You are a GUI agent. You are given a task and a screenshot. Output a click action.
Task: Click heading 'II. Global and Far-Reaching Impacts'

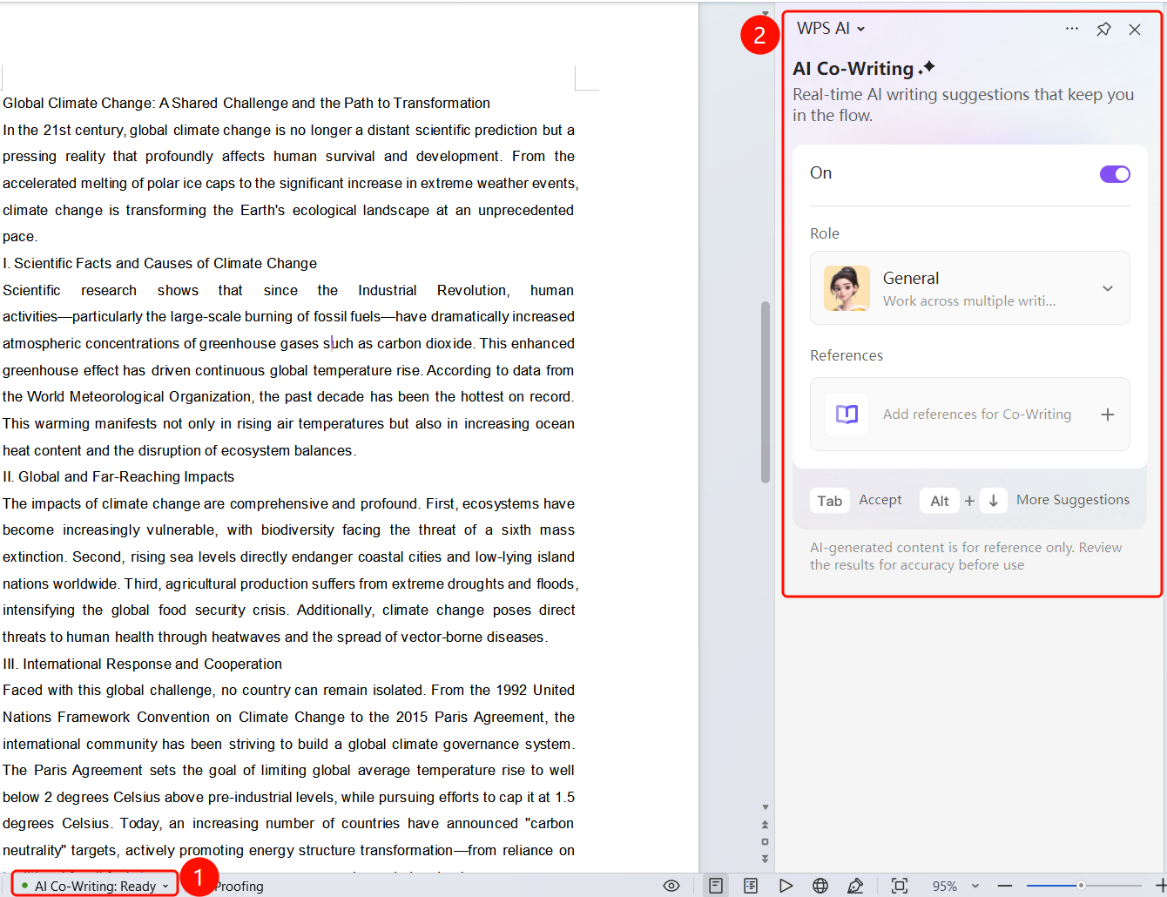118,477
